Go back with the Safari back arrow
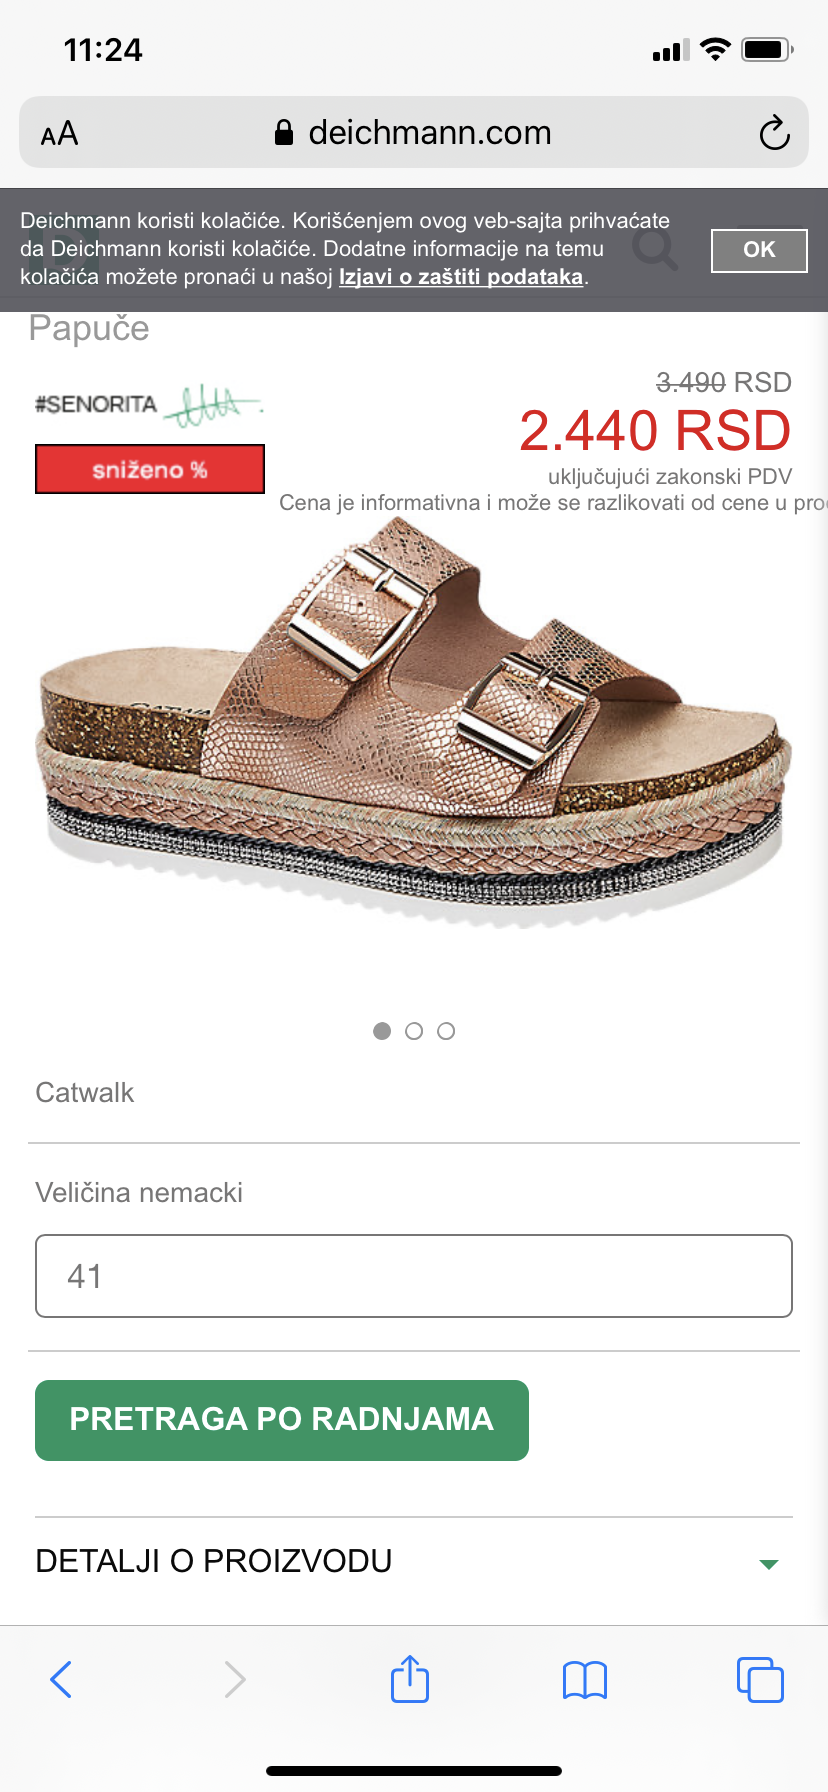Screen dimensions: 828x1792 tap(61, 1679)
